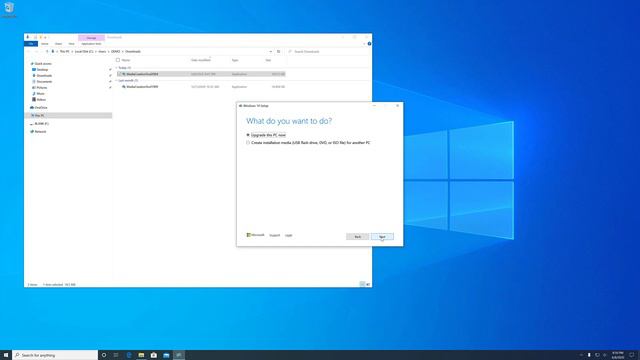Select Local Disk (C:) in the breadcrumb
The height and width of the screenshot is (360, 640).
click(84, 51)
